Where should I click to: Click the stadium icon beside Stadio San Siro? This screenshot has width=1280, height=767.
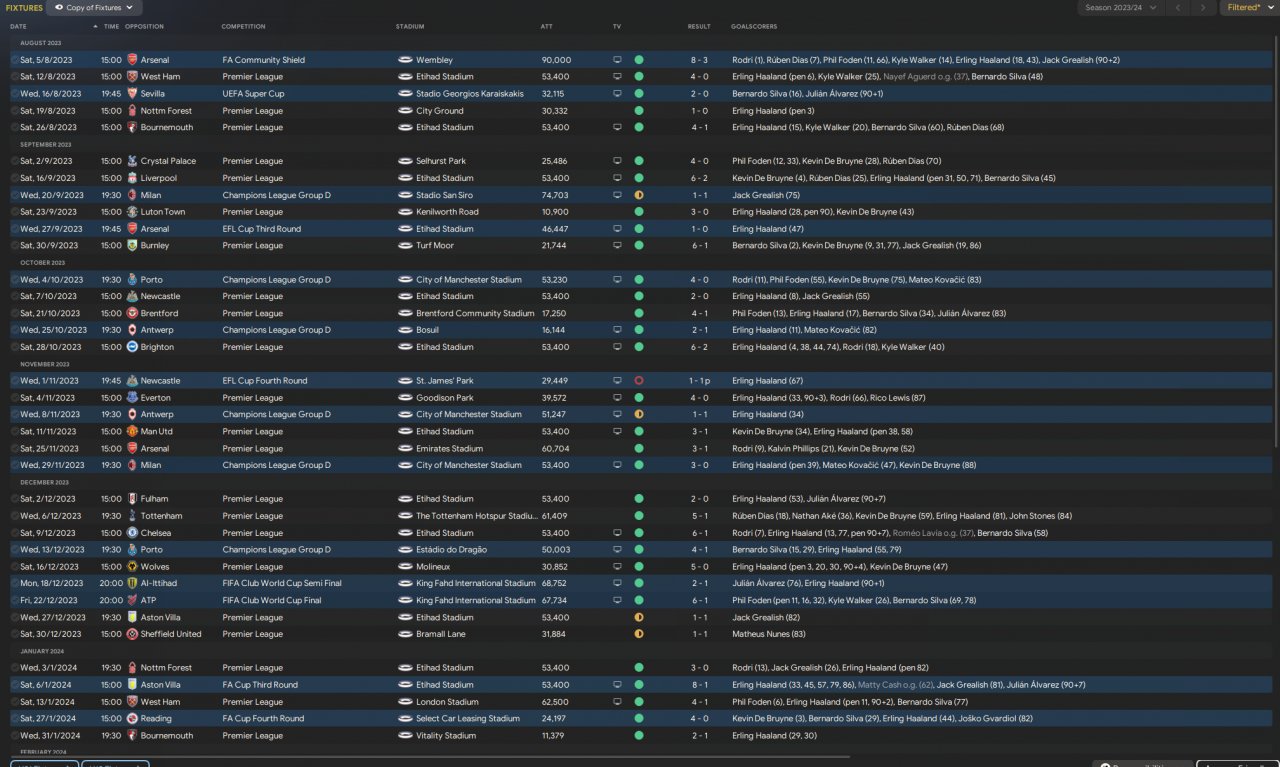click(x=405, y=195)
